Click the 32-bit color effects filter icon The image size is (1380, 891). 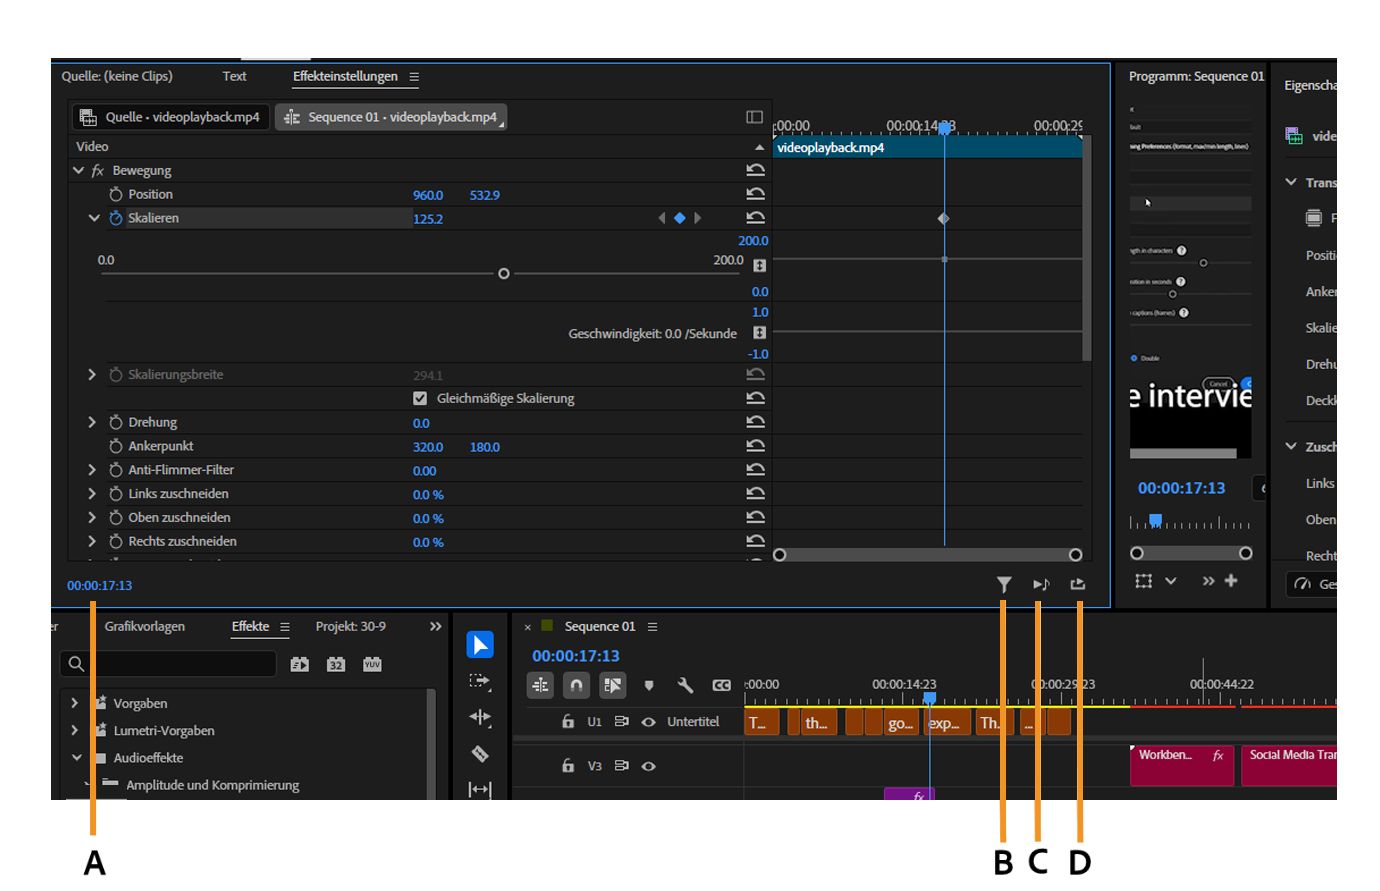click(336, 664)
